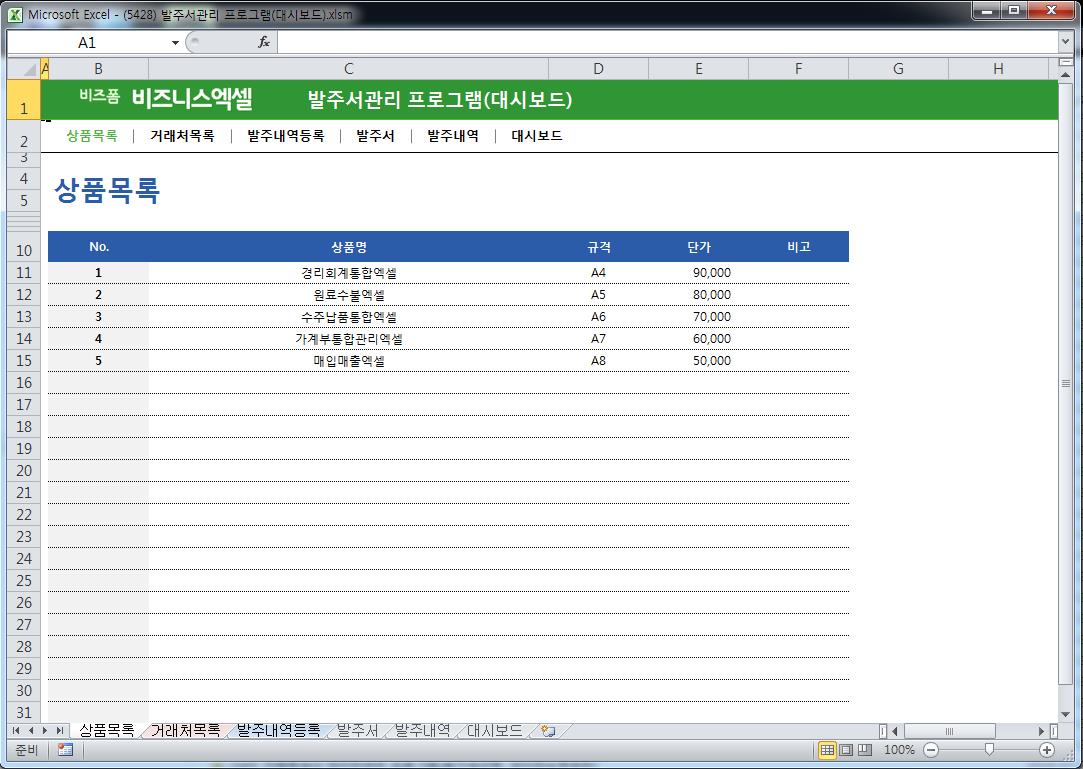Switch to the 대시보드 sheet tab
Image resolution: width=1083 pixels, height=769 pixels.
pyautogui.click(x=495, y=730)
